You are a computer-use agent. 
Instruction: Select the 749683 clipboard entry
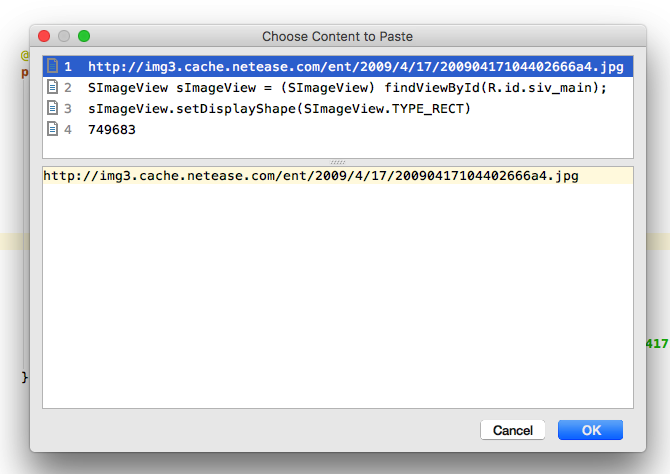(338, 130)
